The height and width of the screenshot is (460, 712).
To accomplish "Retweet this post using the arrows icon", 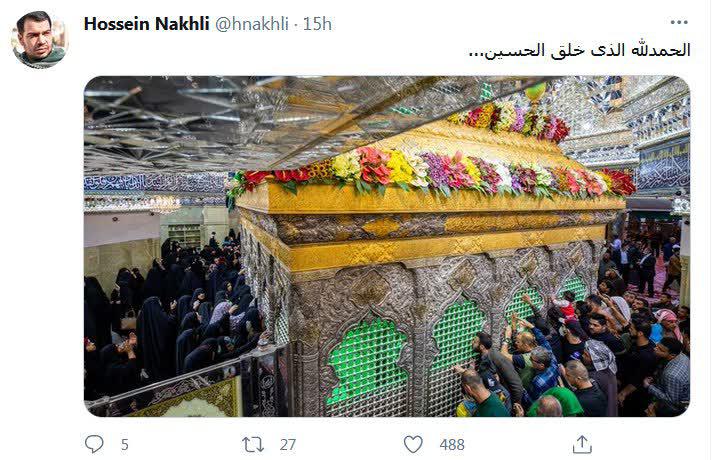I will pyautogui.click(x=253, y=445).
